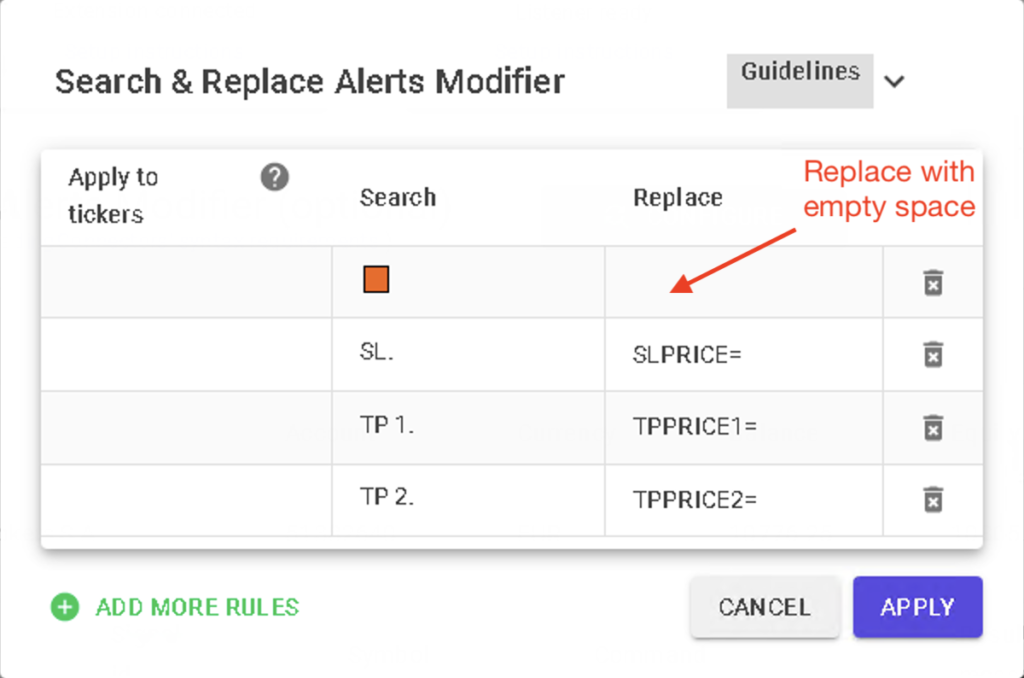Viewport: 1024px width, 678px height.
Task: Edit the TP 2. search field
Action: click(x=467, y=499)
